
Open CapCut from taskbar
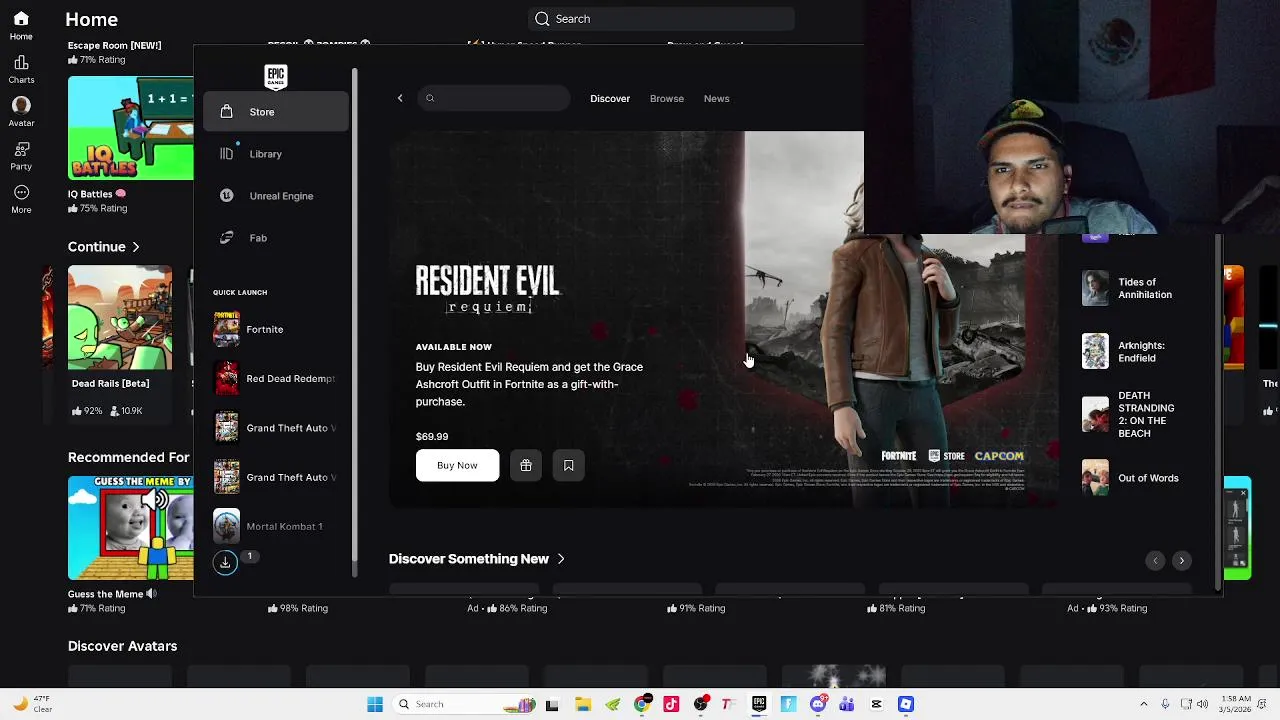click(876, 704)
